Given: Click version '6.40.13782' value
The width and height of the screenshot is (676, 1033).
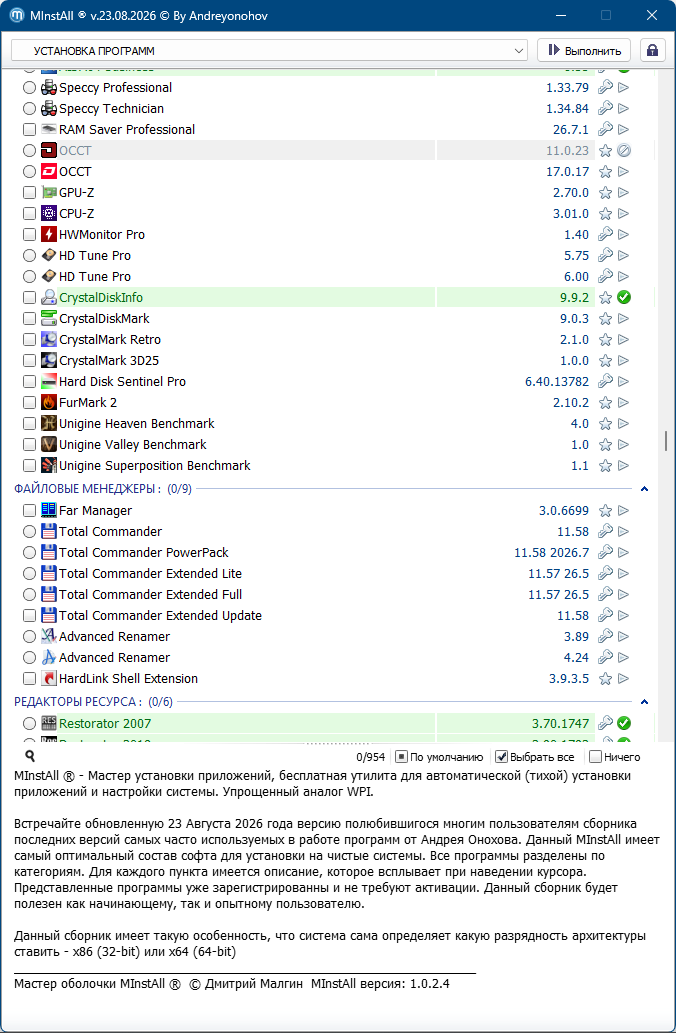Looking at the screenshot, I should [557, 381].
